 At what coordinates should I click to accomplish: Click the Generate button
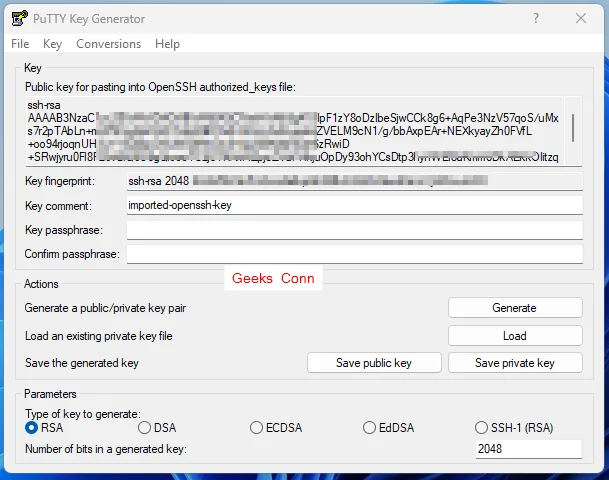[515, 308]
